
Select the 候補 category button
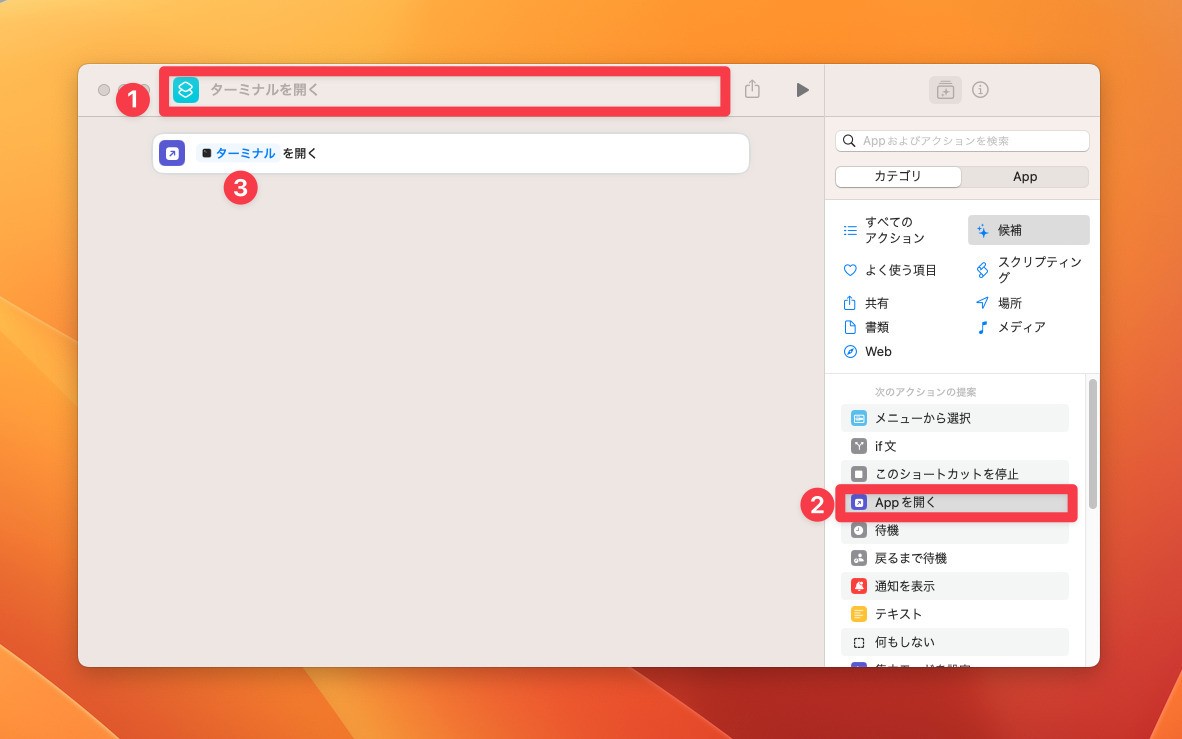coord(1028,229)
